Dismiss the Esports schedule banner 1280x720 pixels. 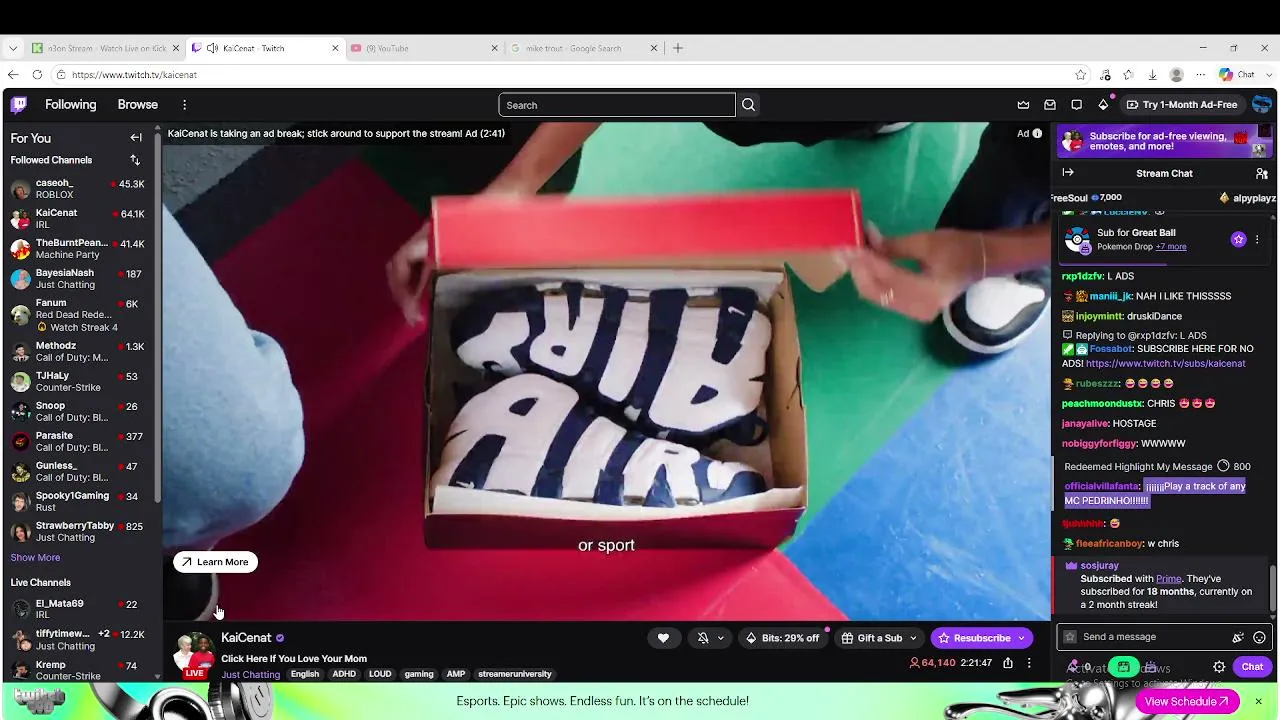pyautogui.click(x=1259, y=702)
